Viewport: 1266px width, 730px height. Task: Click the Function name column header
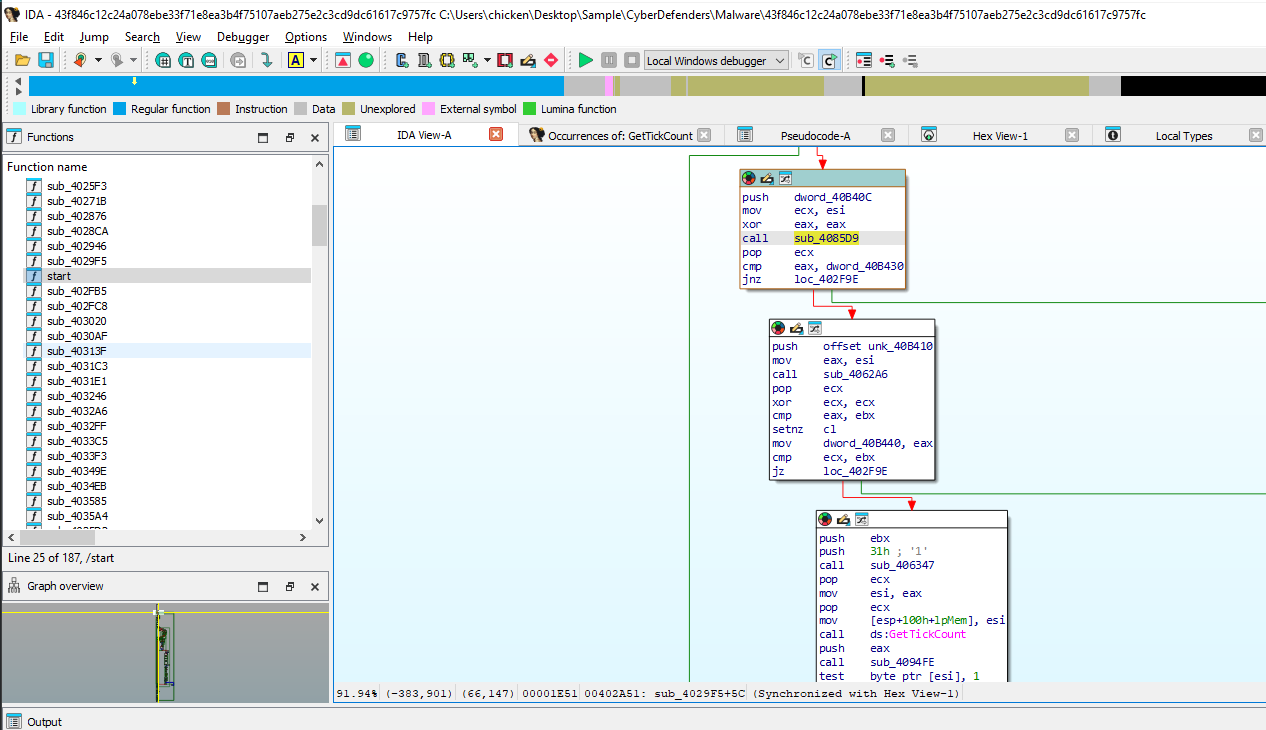coord(47,167)
